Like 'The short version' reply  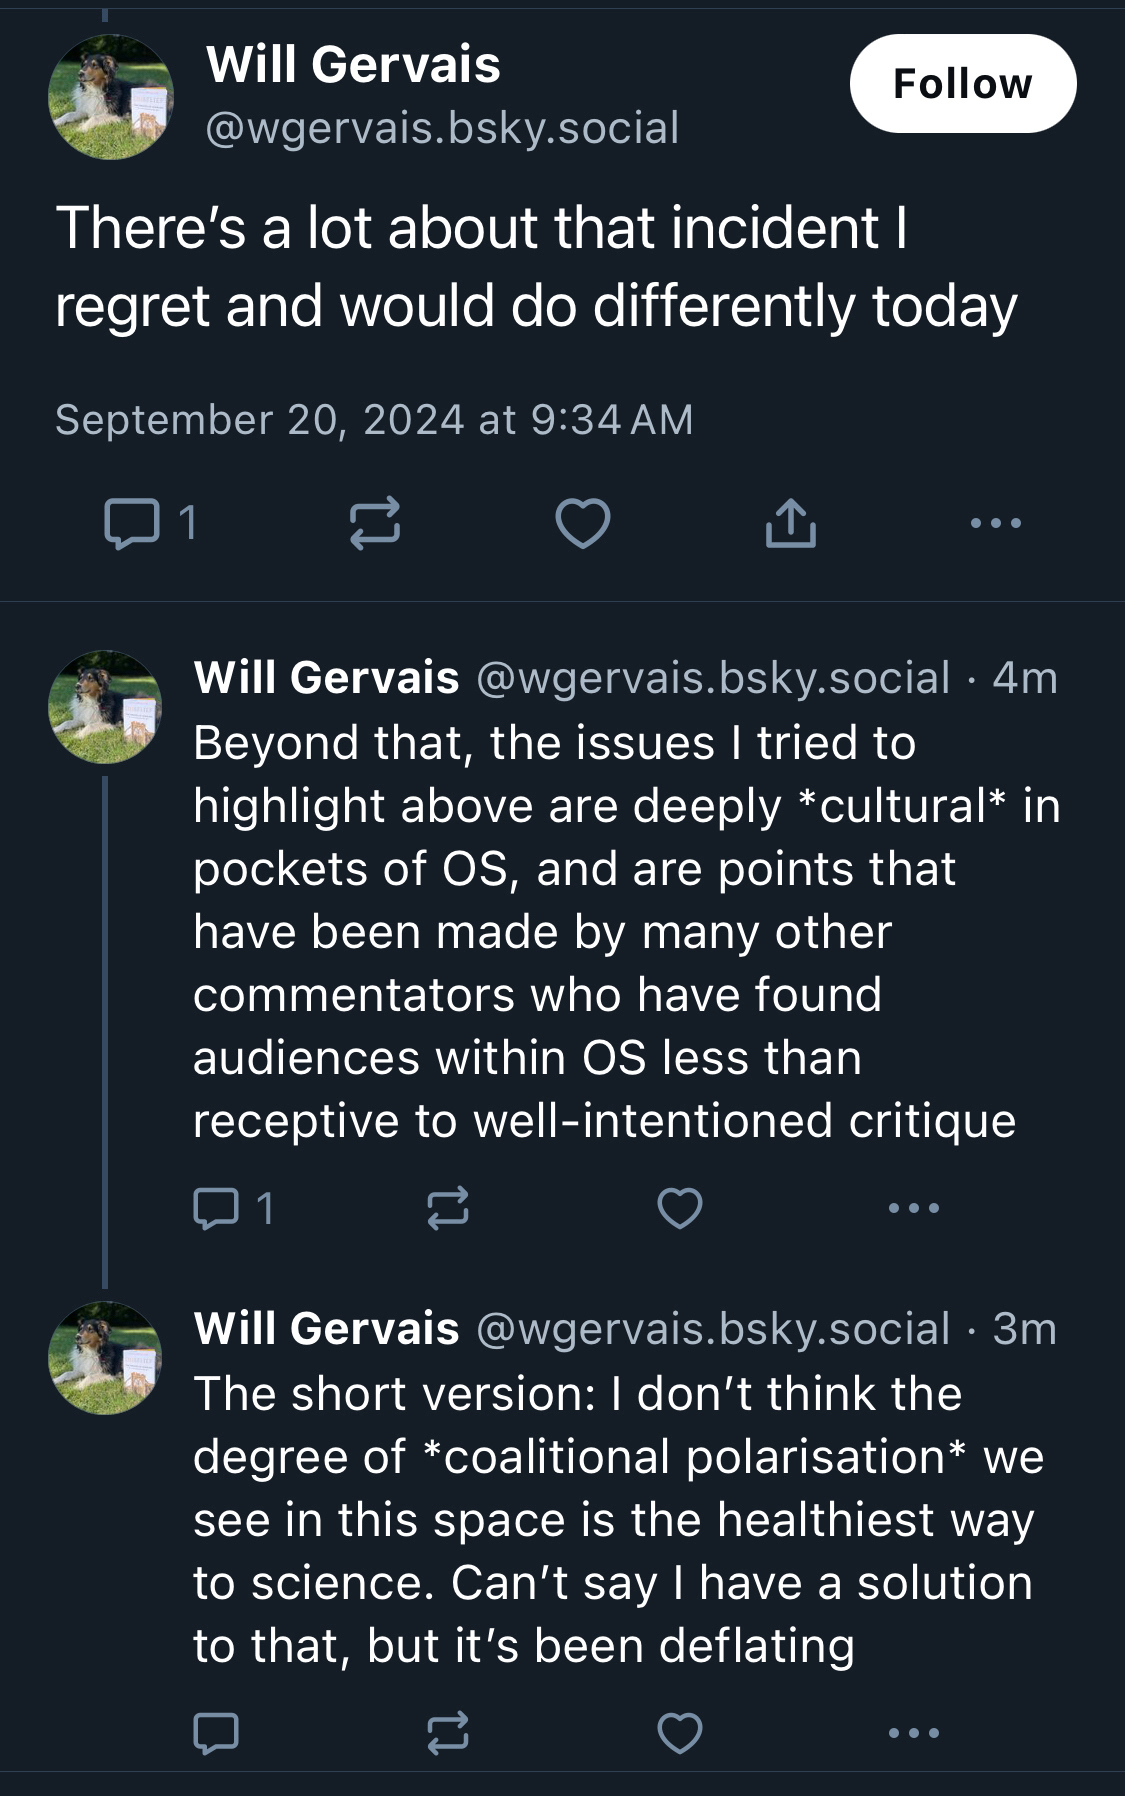[x=680, y=1733]
